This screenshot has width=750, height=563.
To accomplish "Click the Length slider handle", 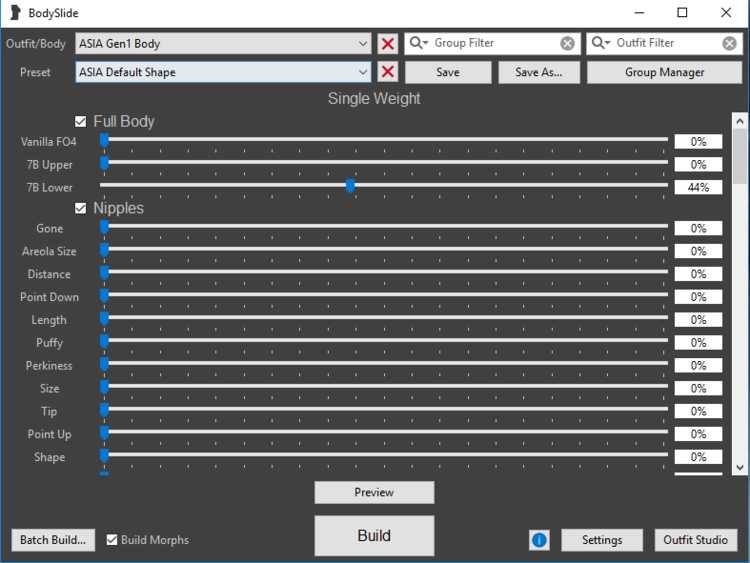I will click(x=104, y=319).
